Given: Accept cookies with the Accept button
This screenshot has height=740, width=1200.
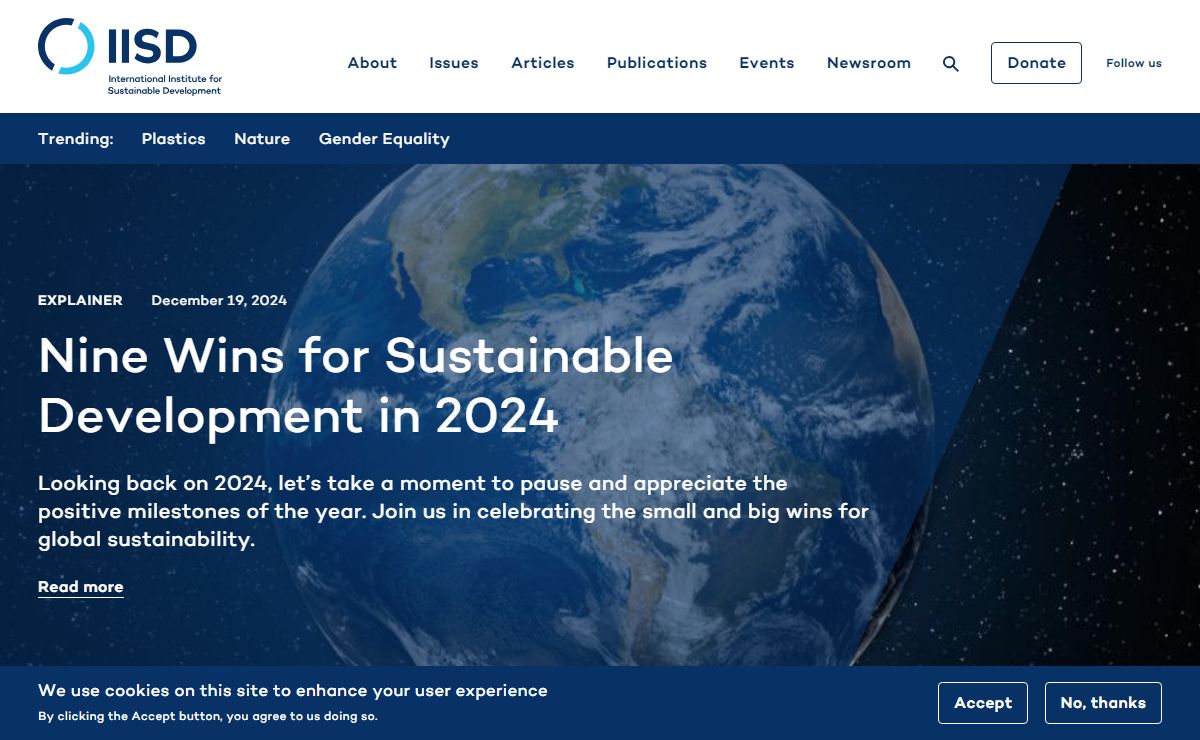Looking at the screenshot, I should pos(983,703).
